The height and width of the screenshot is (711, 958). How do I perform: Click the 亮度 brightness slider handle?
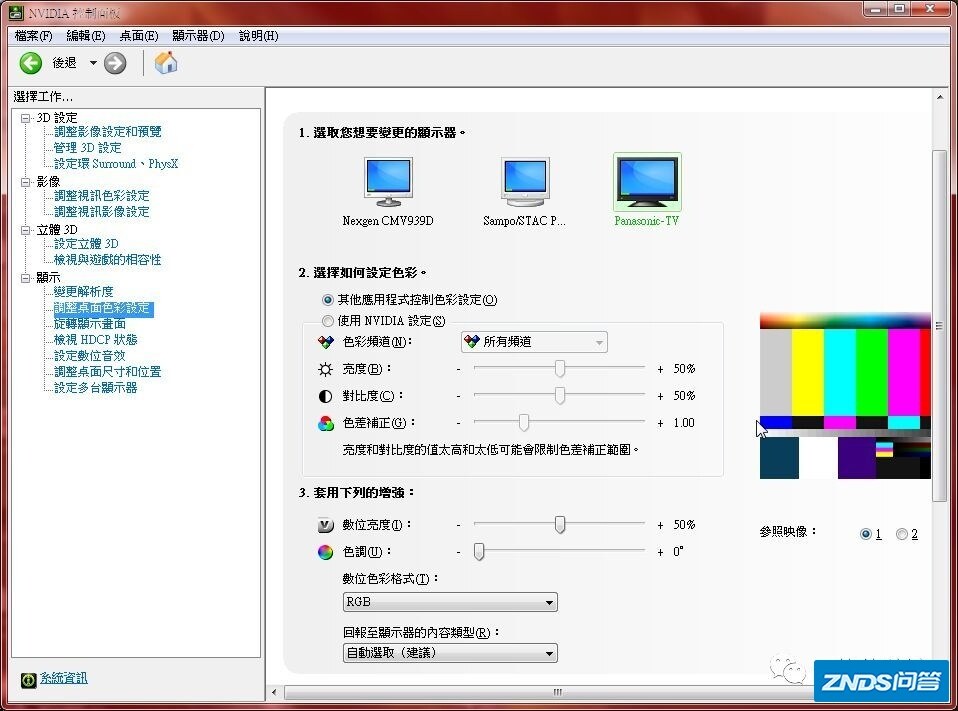pos(560,369)
